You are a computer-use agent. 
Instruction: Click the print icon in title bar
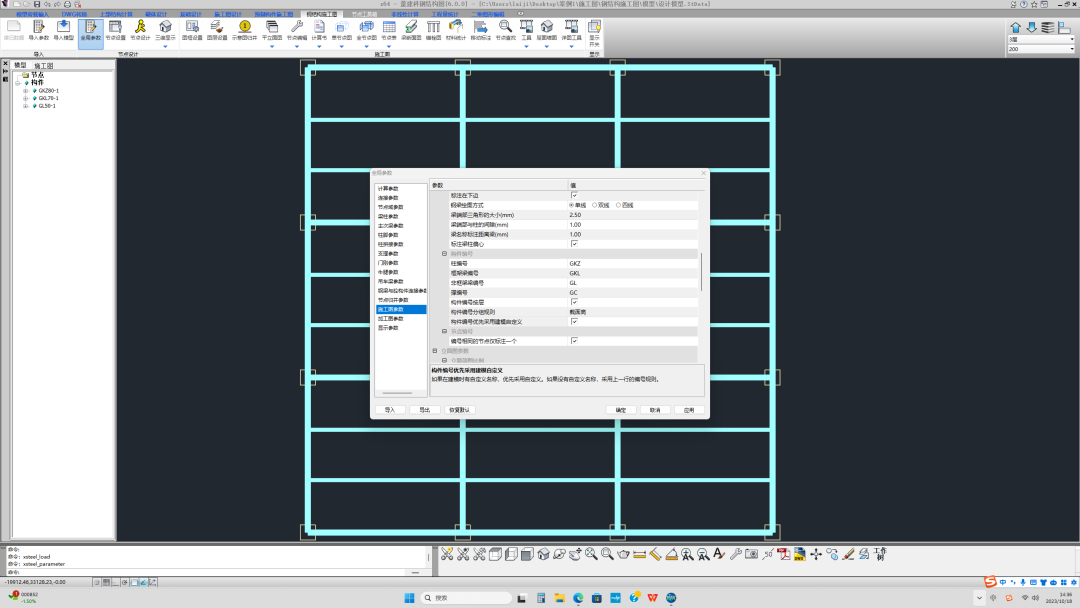(67, 4)
